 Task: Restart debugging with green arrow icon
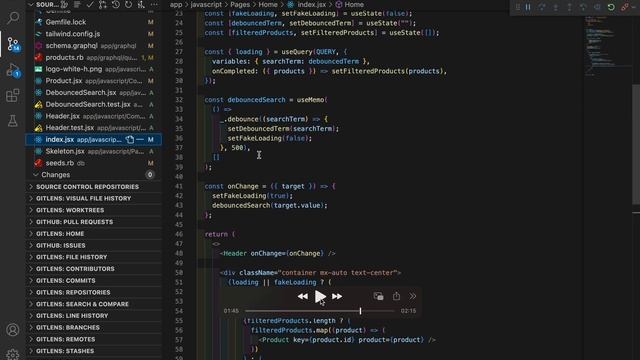pyautogui.click(x=611, y=7)
